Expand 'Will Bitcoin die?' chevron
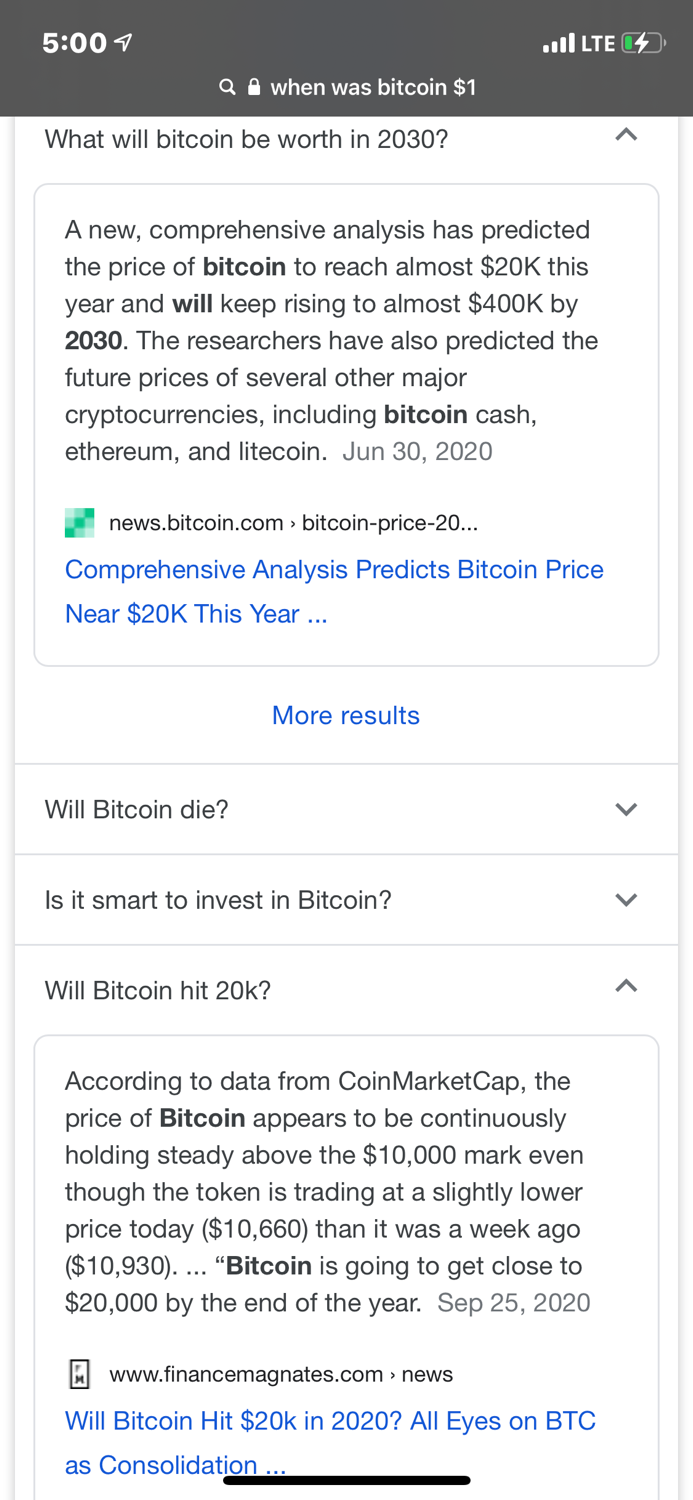The width and height of the screenshot is (693, 1500). tap(626, 809)
